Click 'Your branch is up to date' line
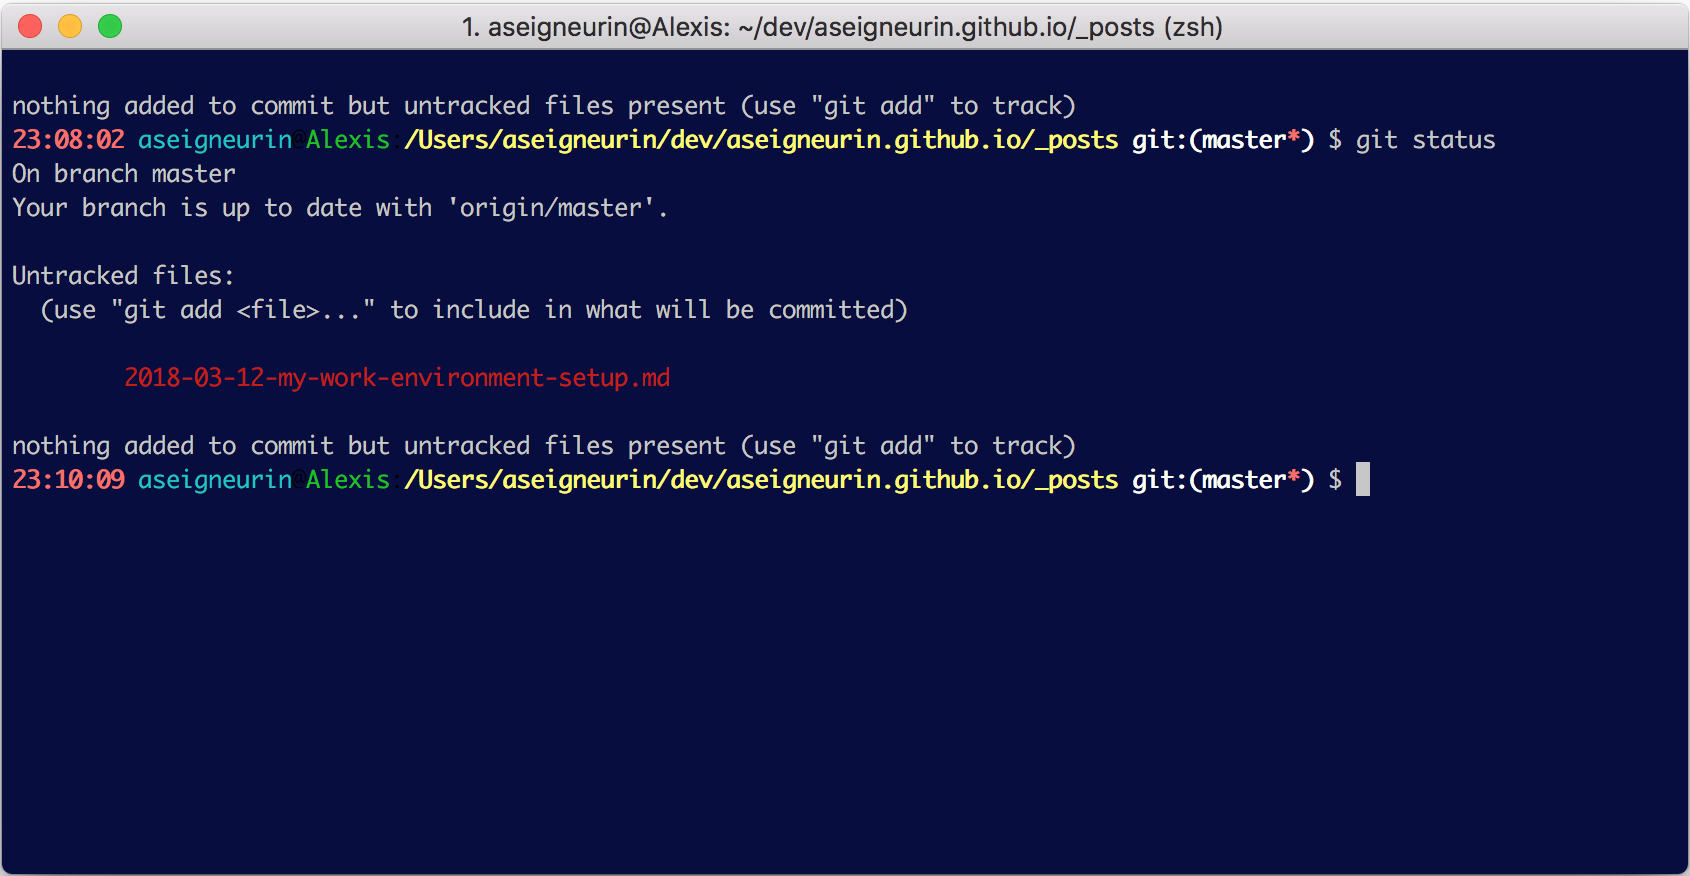Viewport: 1690px width, 876px height. point(340,208)
